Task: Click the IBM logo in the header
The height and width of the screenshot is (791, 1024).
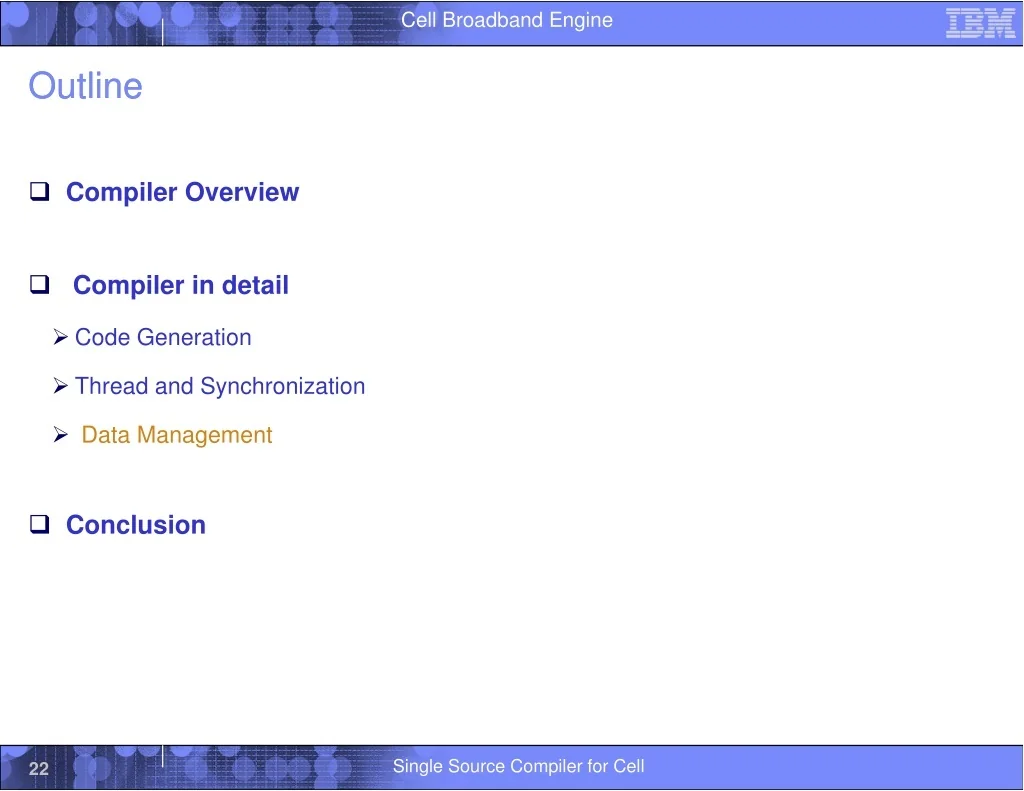Action: click(980, 24)
